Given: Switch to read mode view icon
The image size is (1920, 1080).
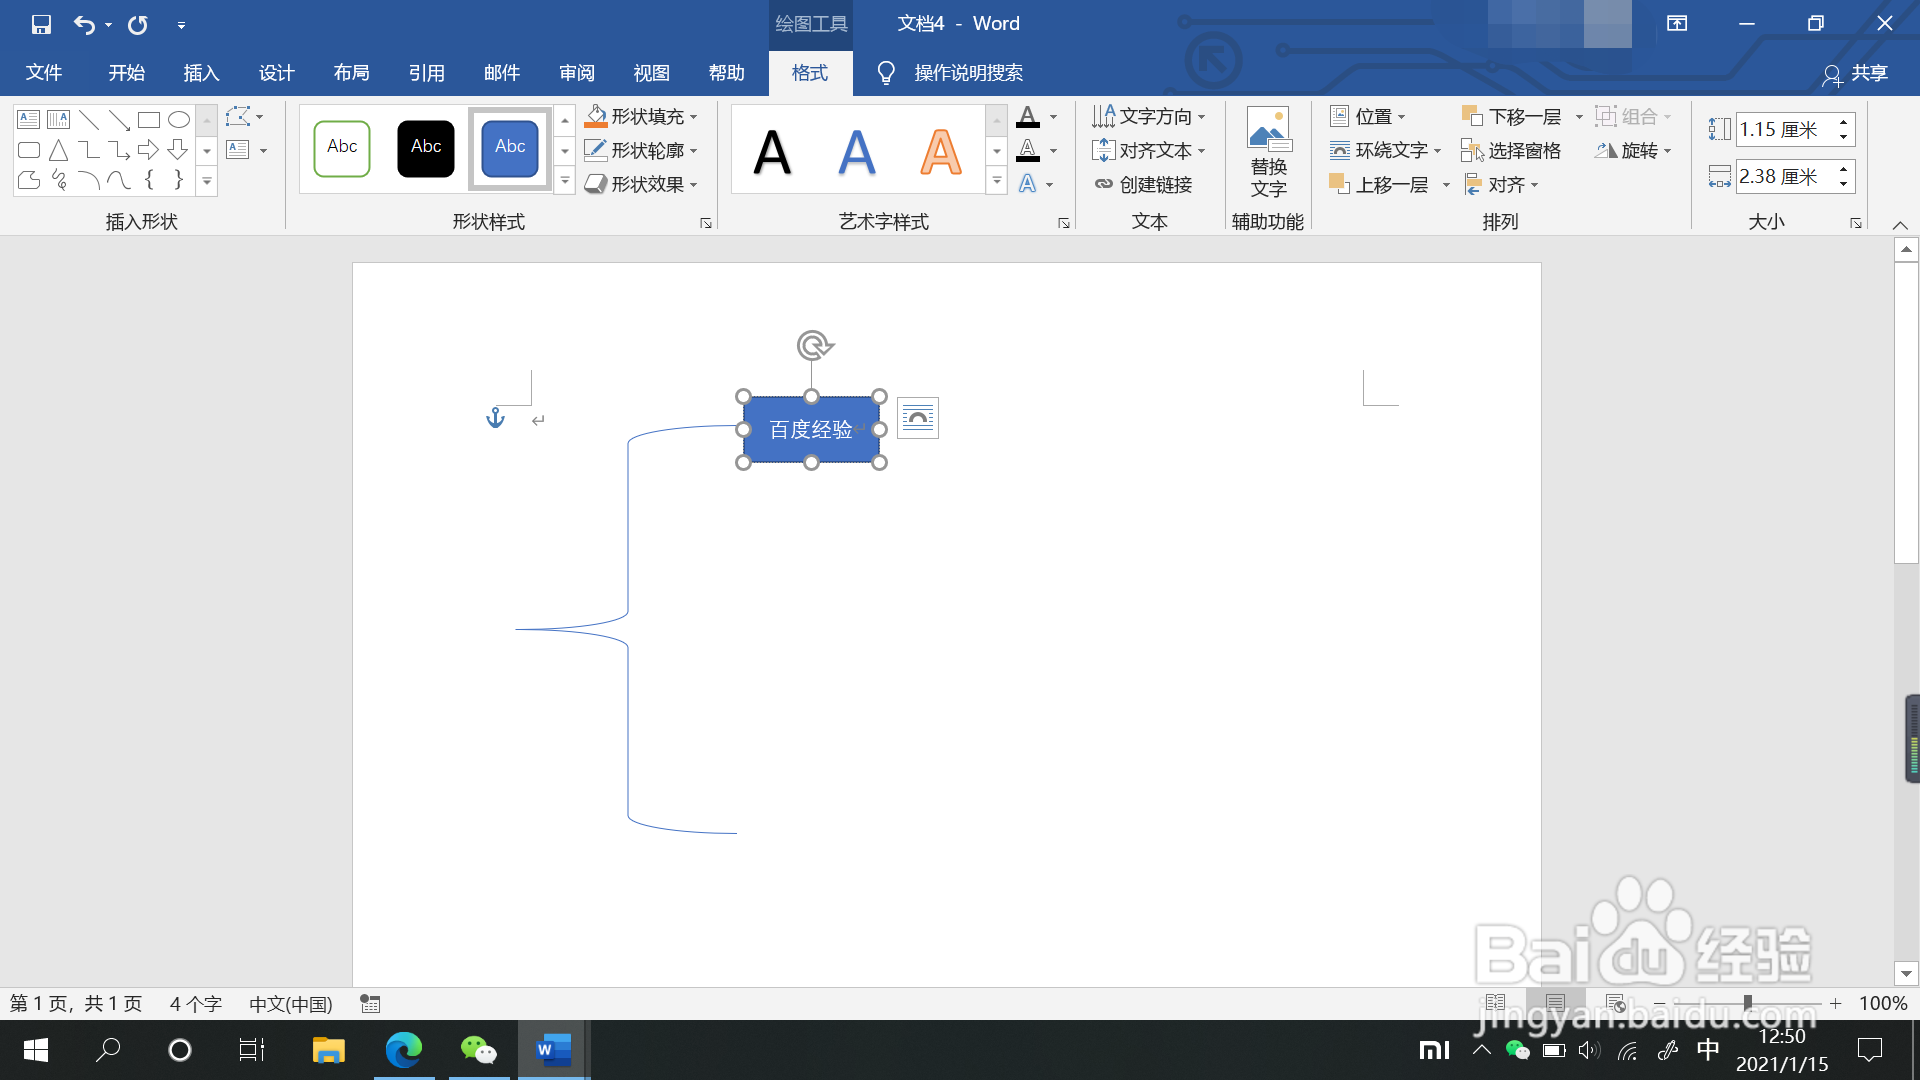Looking at the screenshot, I should (1495, 1003).
